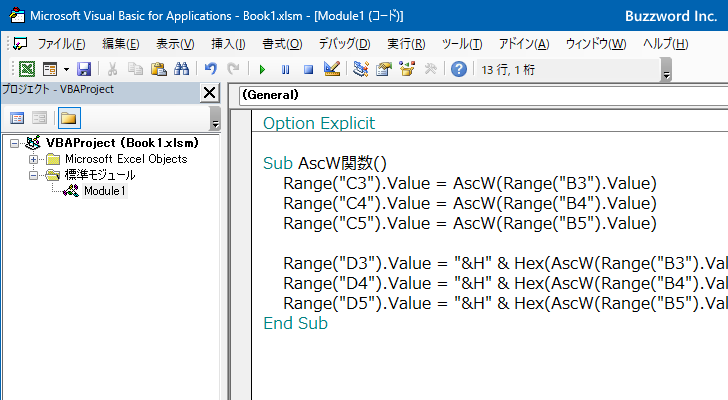Open the Project Explorer toolbar icon

tap(361, 69)
